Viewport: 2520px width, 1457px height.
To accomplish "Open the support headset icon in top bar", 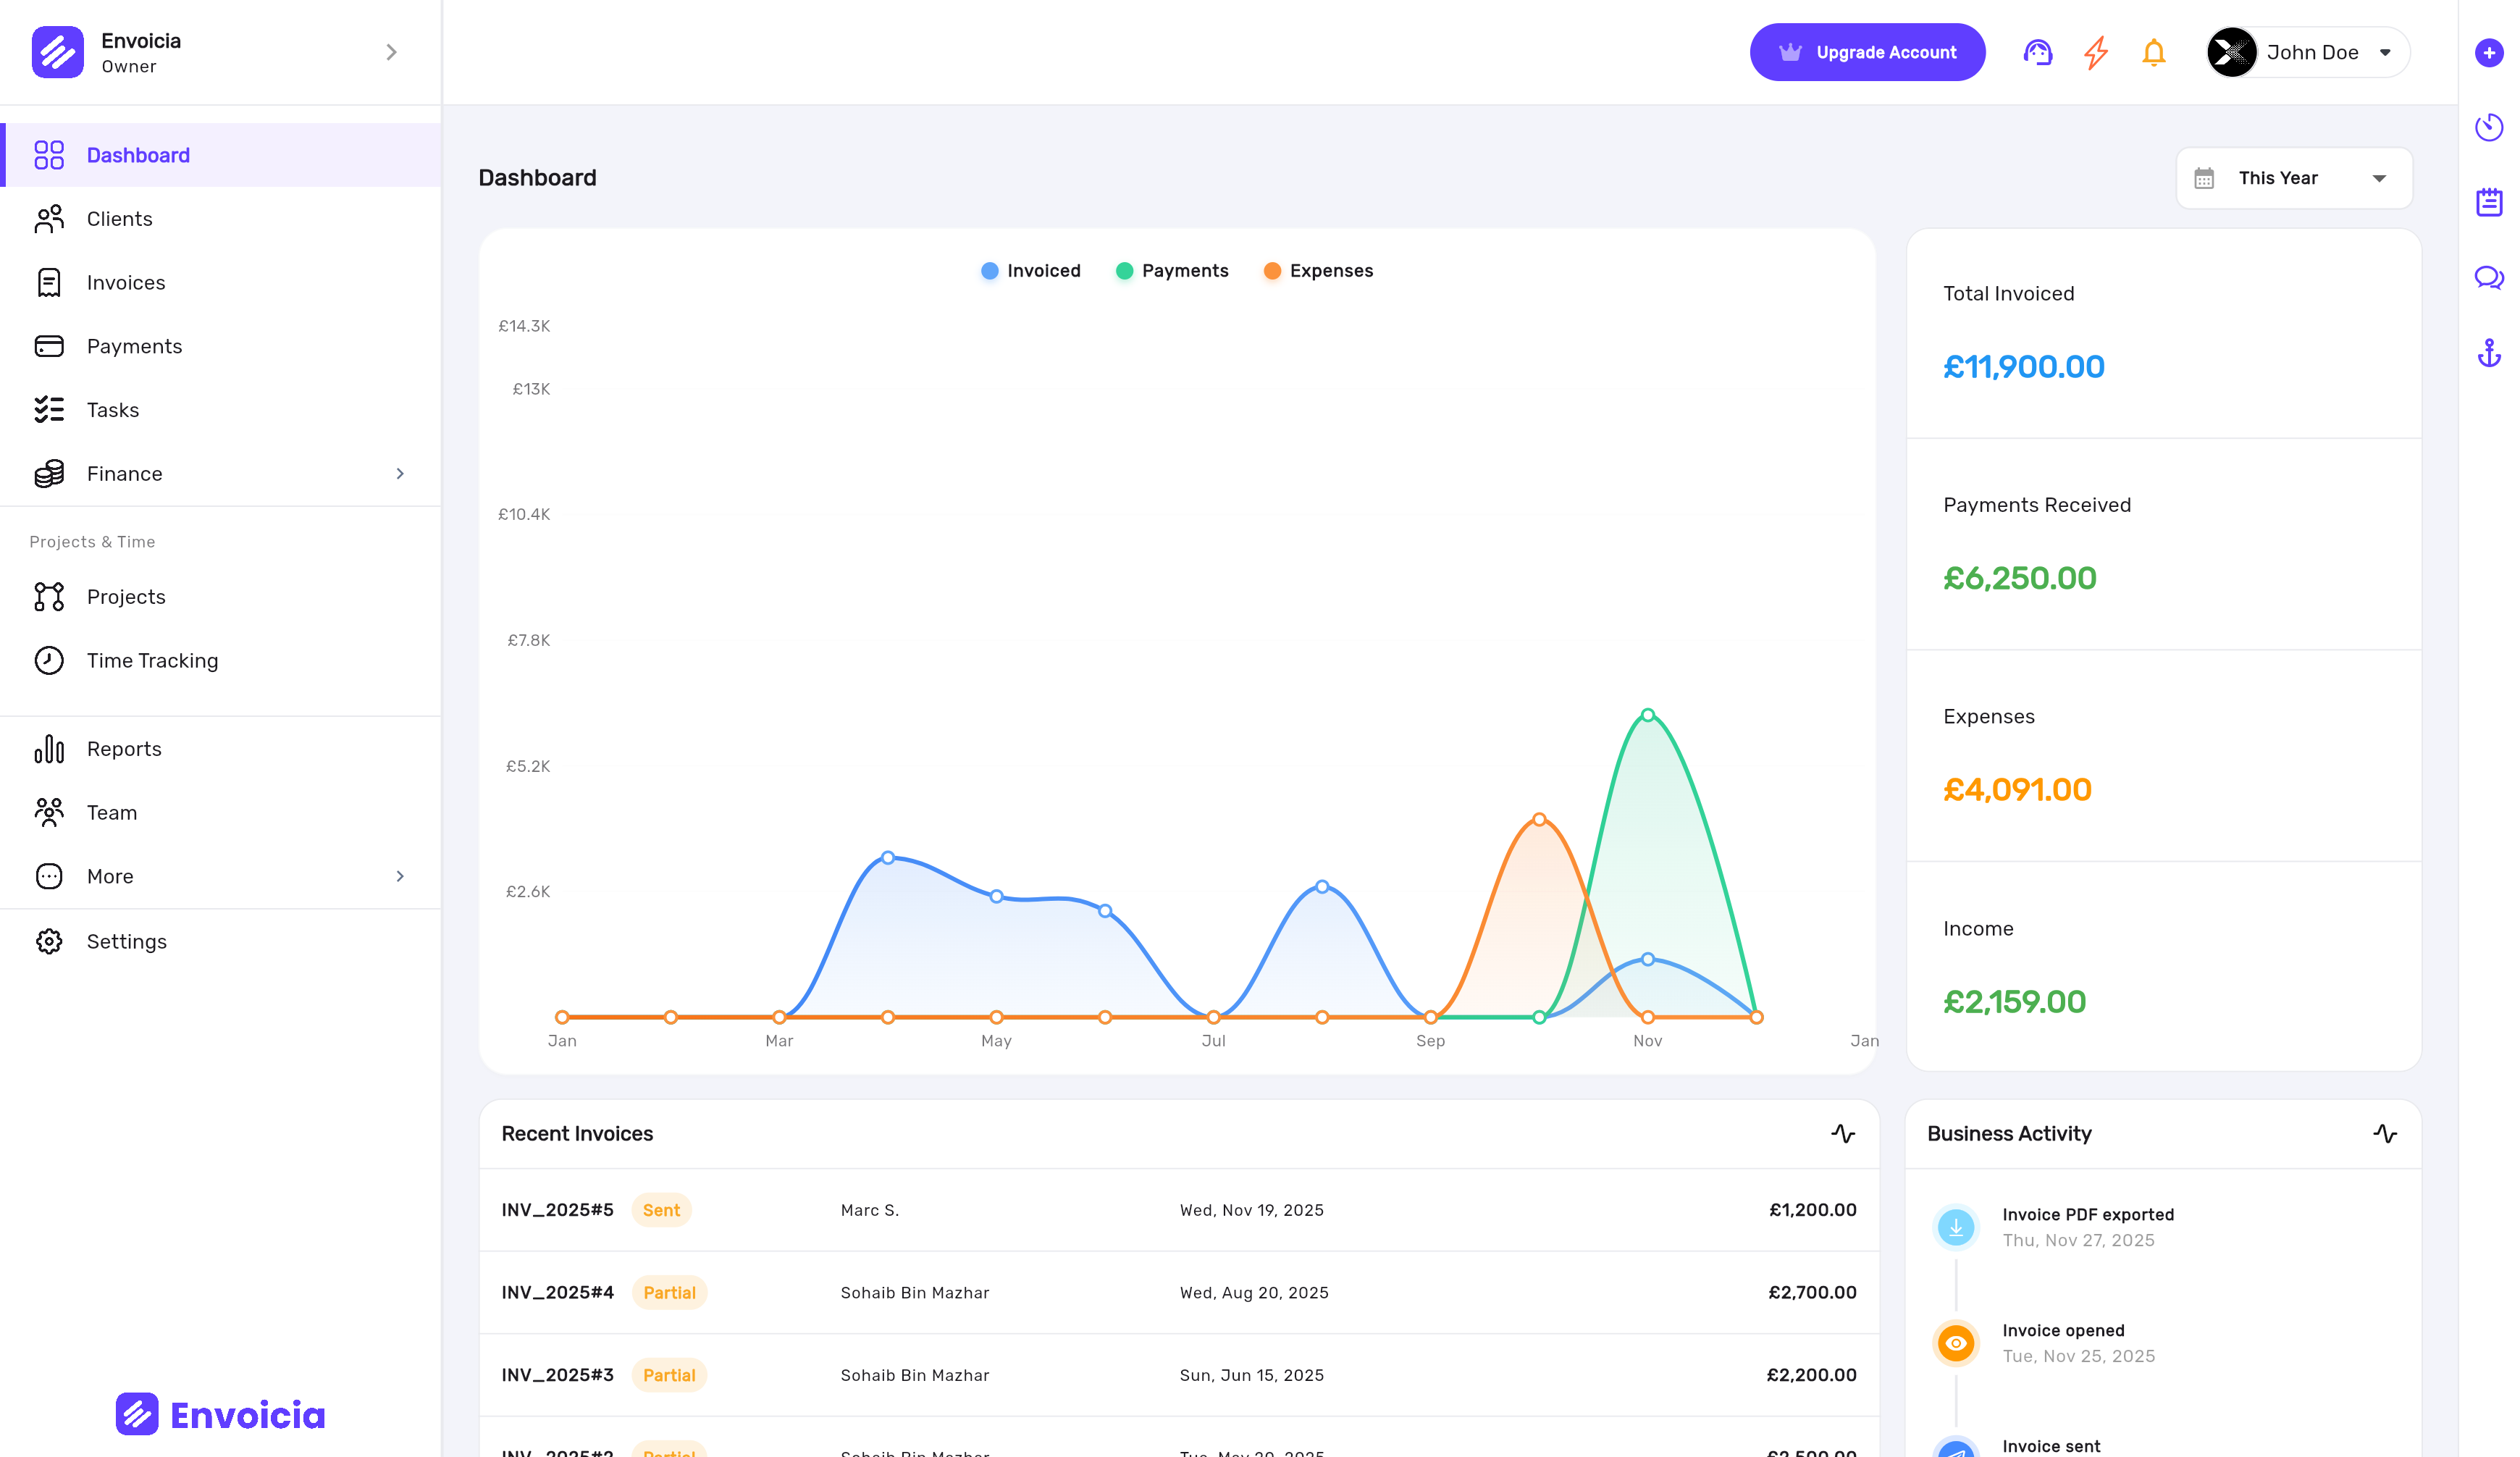I will (x=2038, y=52).
